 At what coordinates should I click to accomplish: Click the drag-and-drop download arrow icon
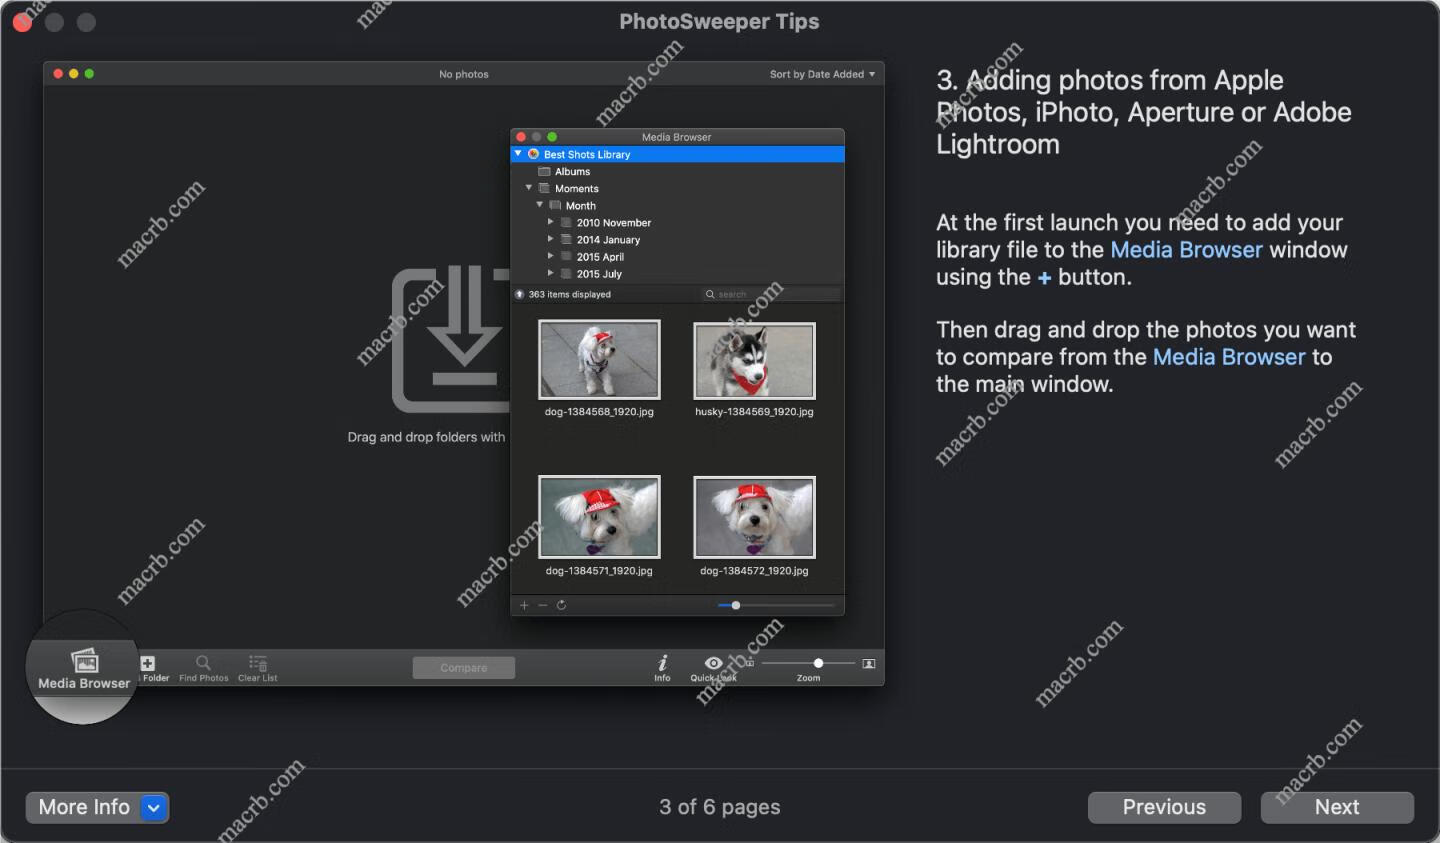tap(450, 339)
